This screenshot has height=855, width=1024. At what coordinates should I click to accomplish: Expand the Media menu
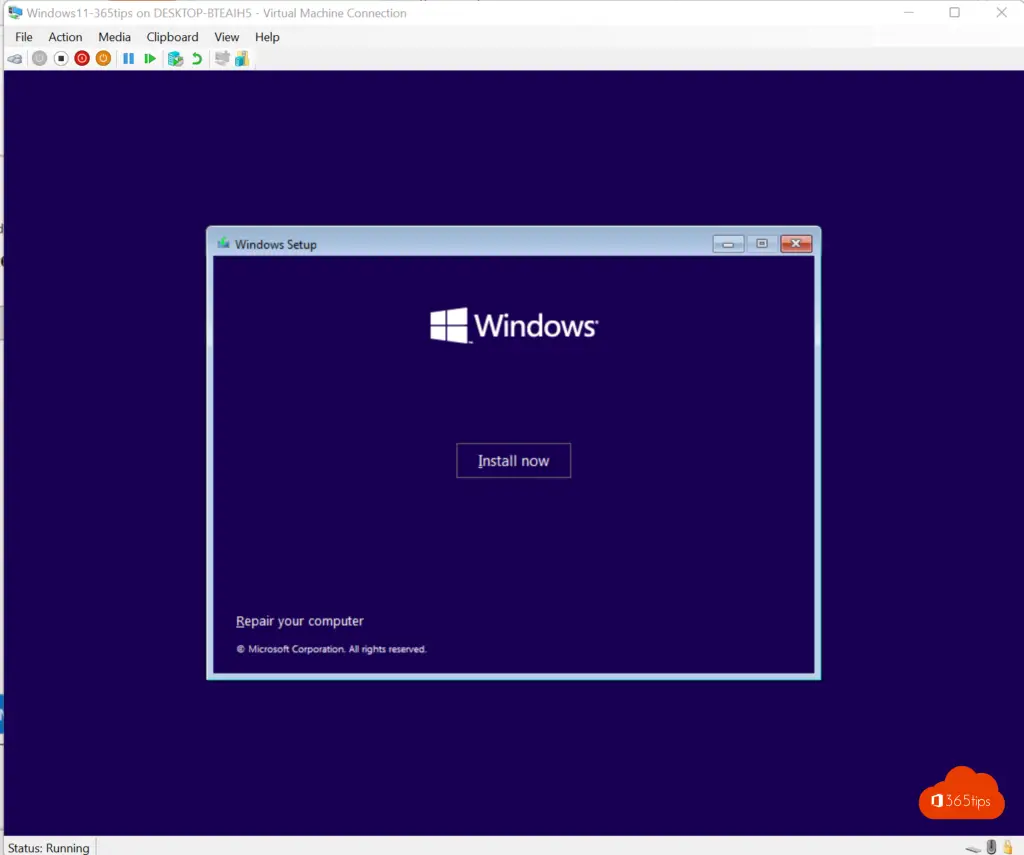click(114, 37)
